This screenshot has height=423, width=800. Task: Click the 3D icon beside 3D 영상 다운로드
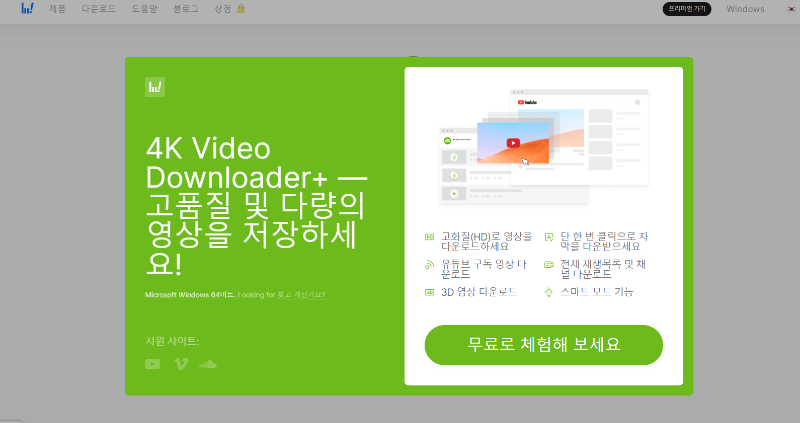pos(430,292)
